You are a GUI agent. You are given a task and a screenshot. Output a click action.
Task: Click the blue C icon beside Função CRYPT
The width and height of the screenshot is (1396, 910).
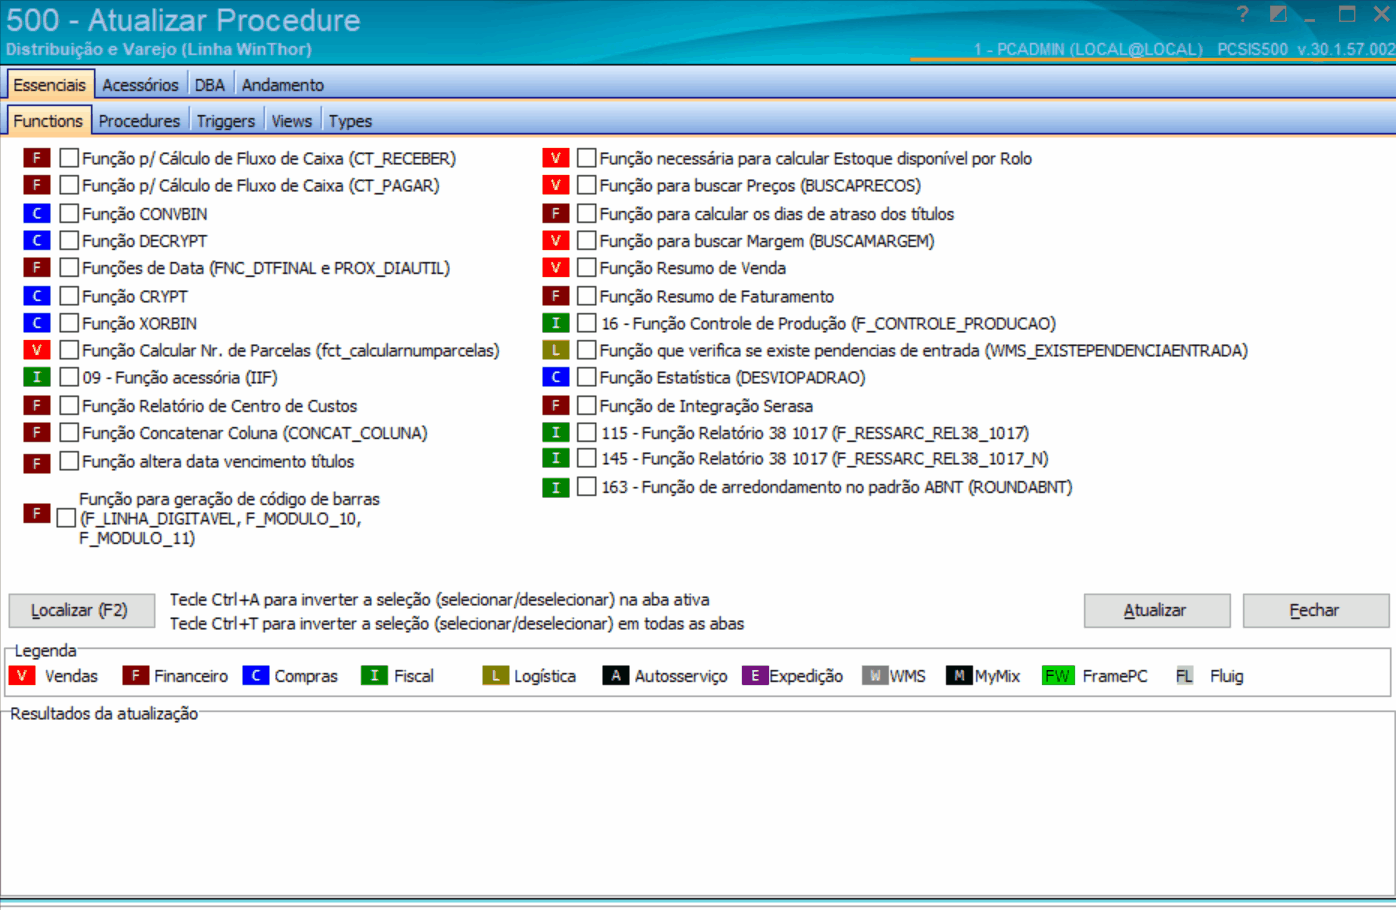(x=37, y=296)
